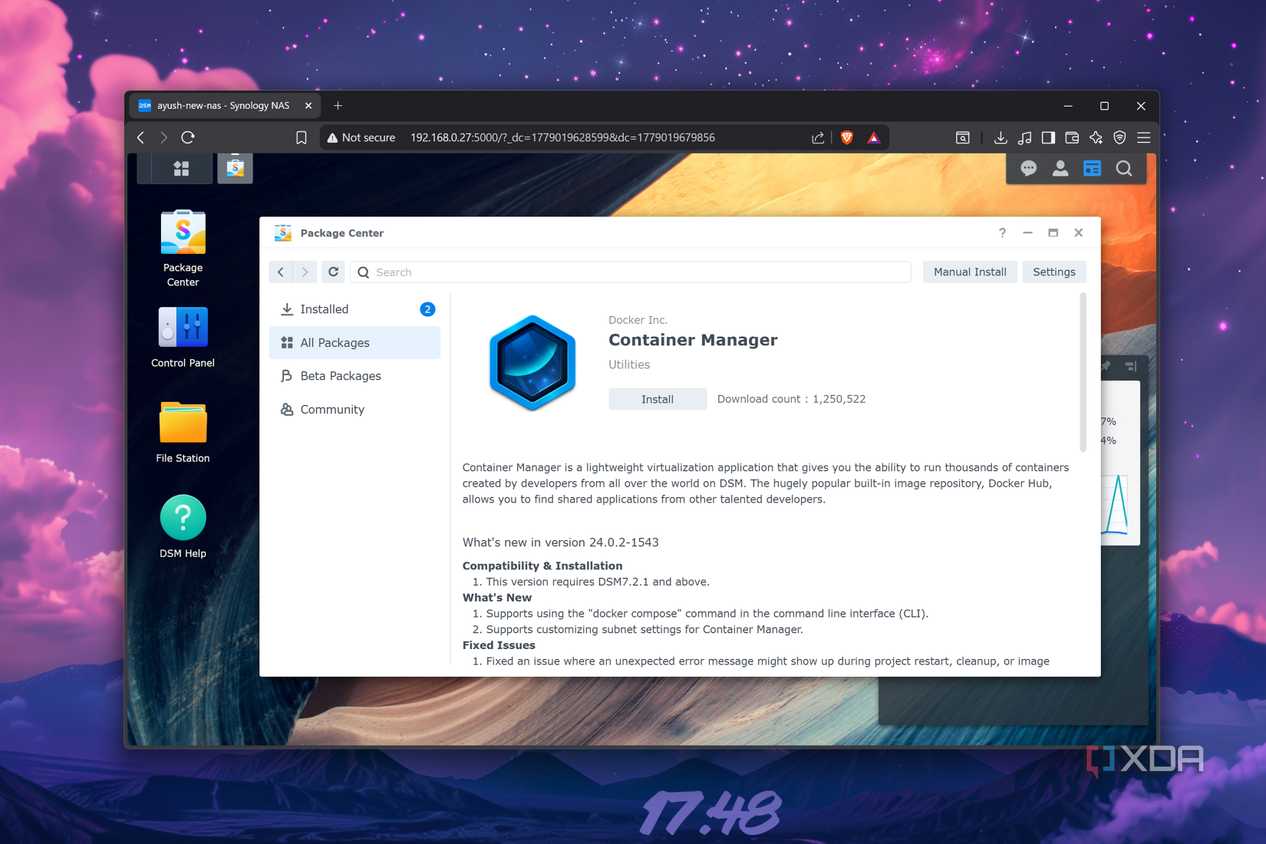Open Package Center help question mark
This screenshot has width=1266, height=844.
point(1002,233)
